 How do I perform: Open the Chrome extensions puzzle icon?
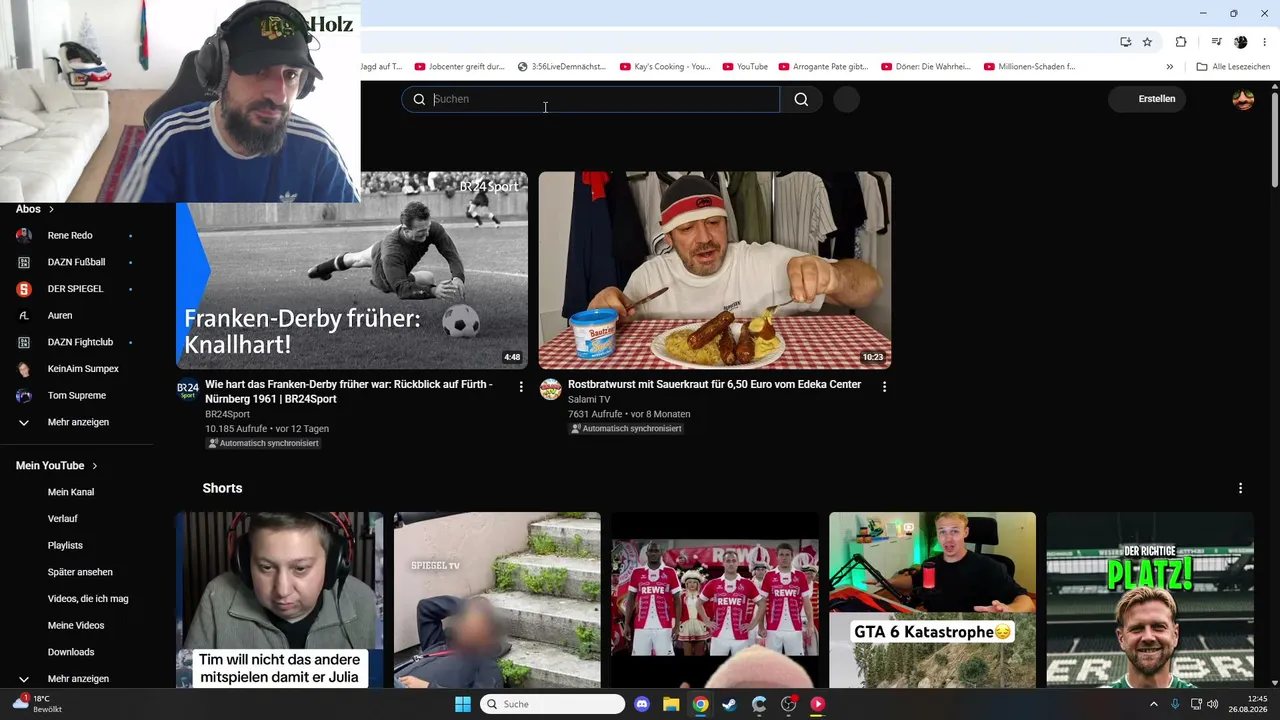pos(1181,42)
